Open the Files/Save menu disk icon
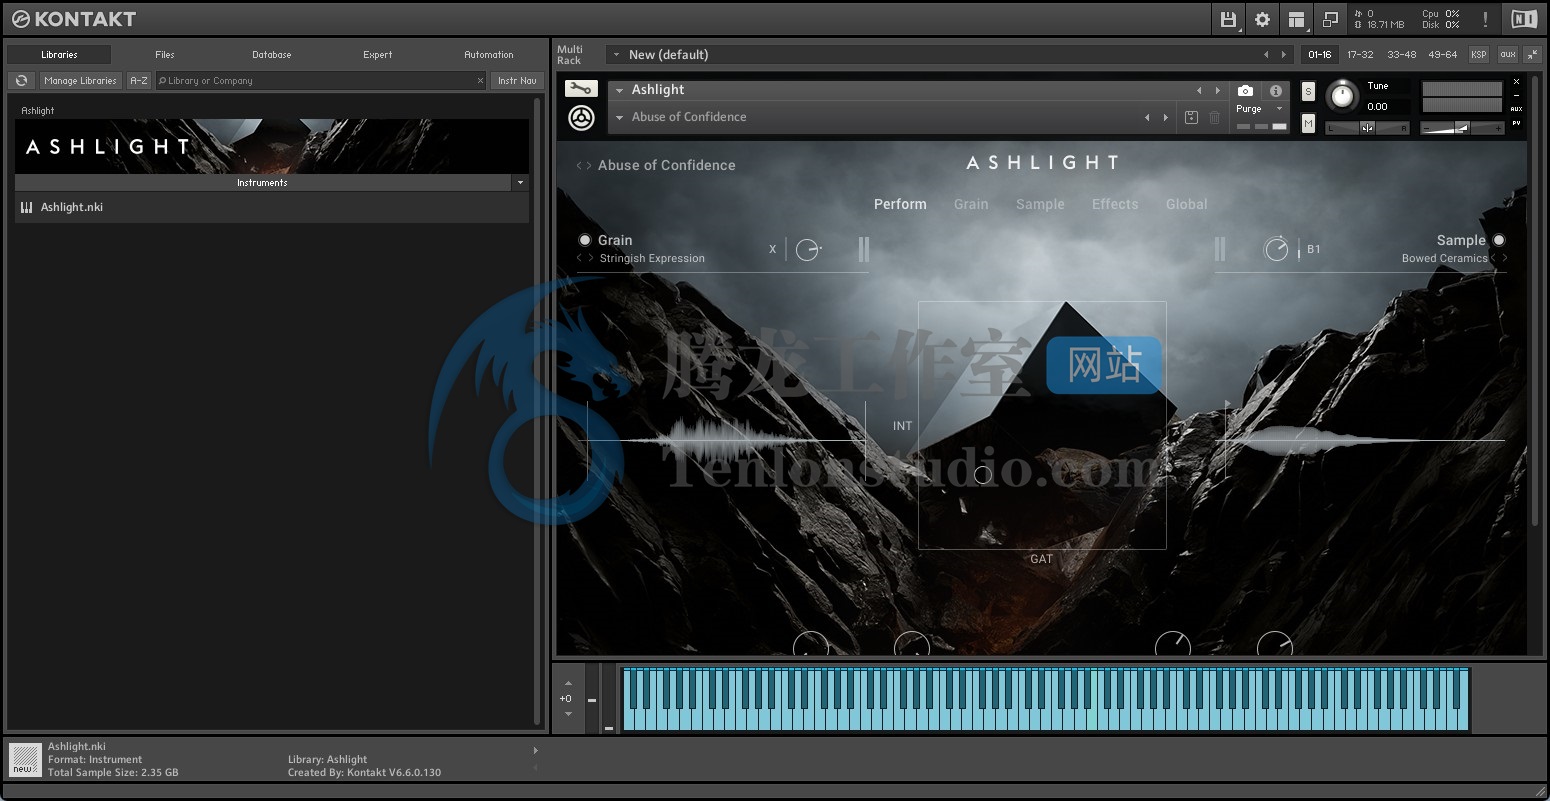 click(1229, 19)
